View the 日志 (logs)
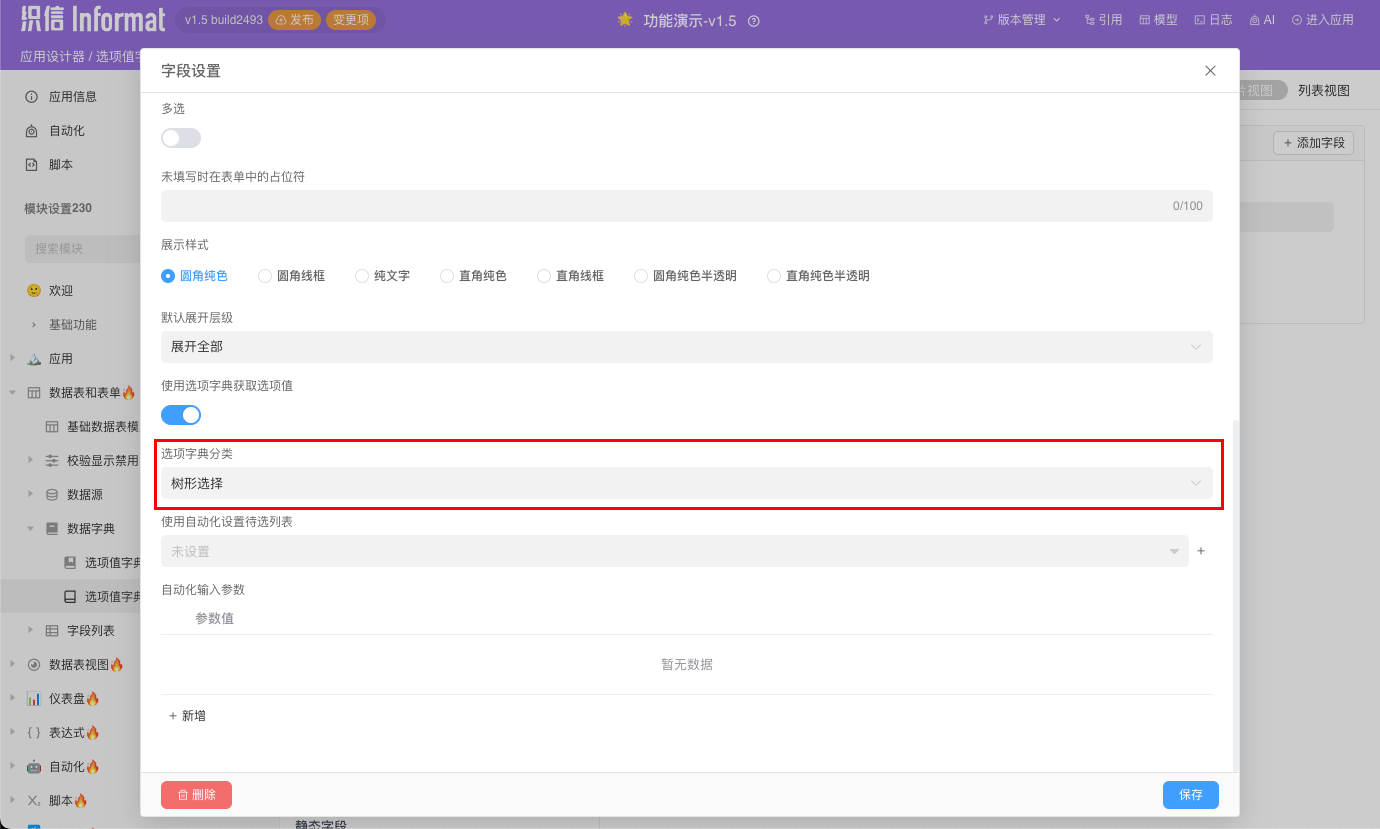Image resolution: width=1380 pixels, height=829 pixels. coord(1212,18)
